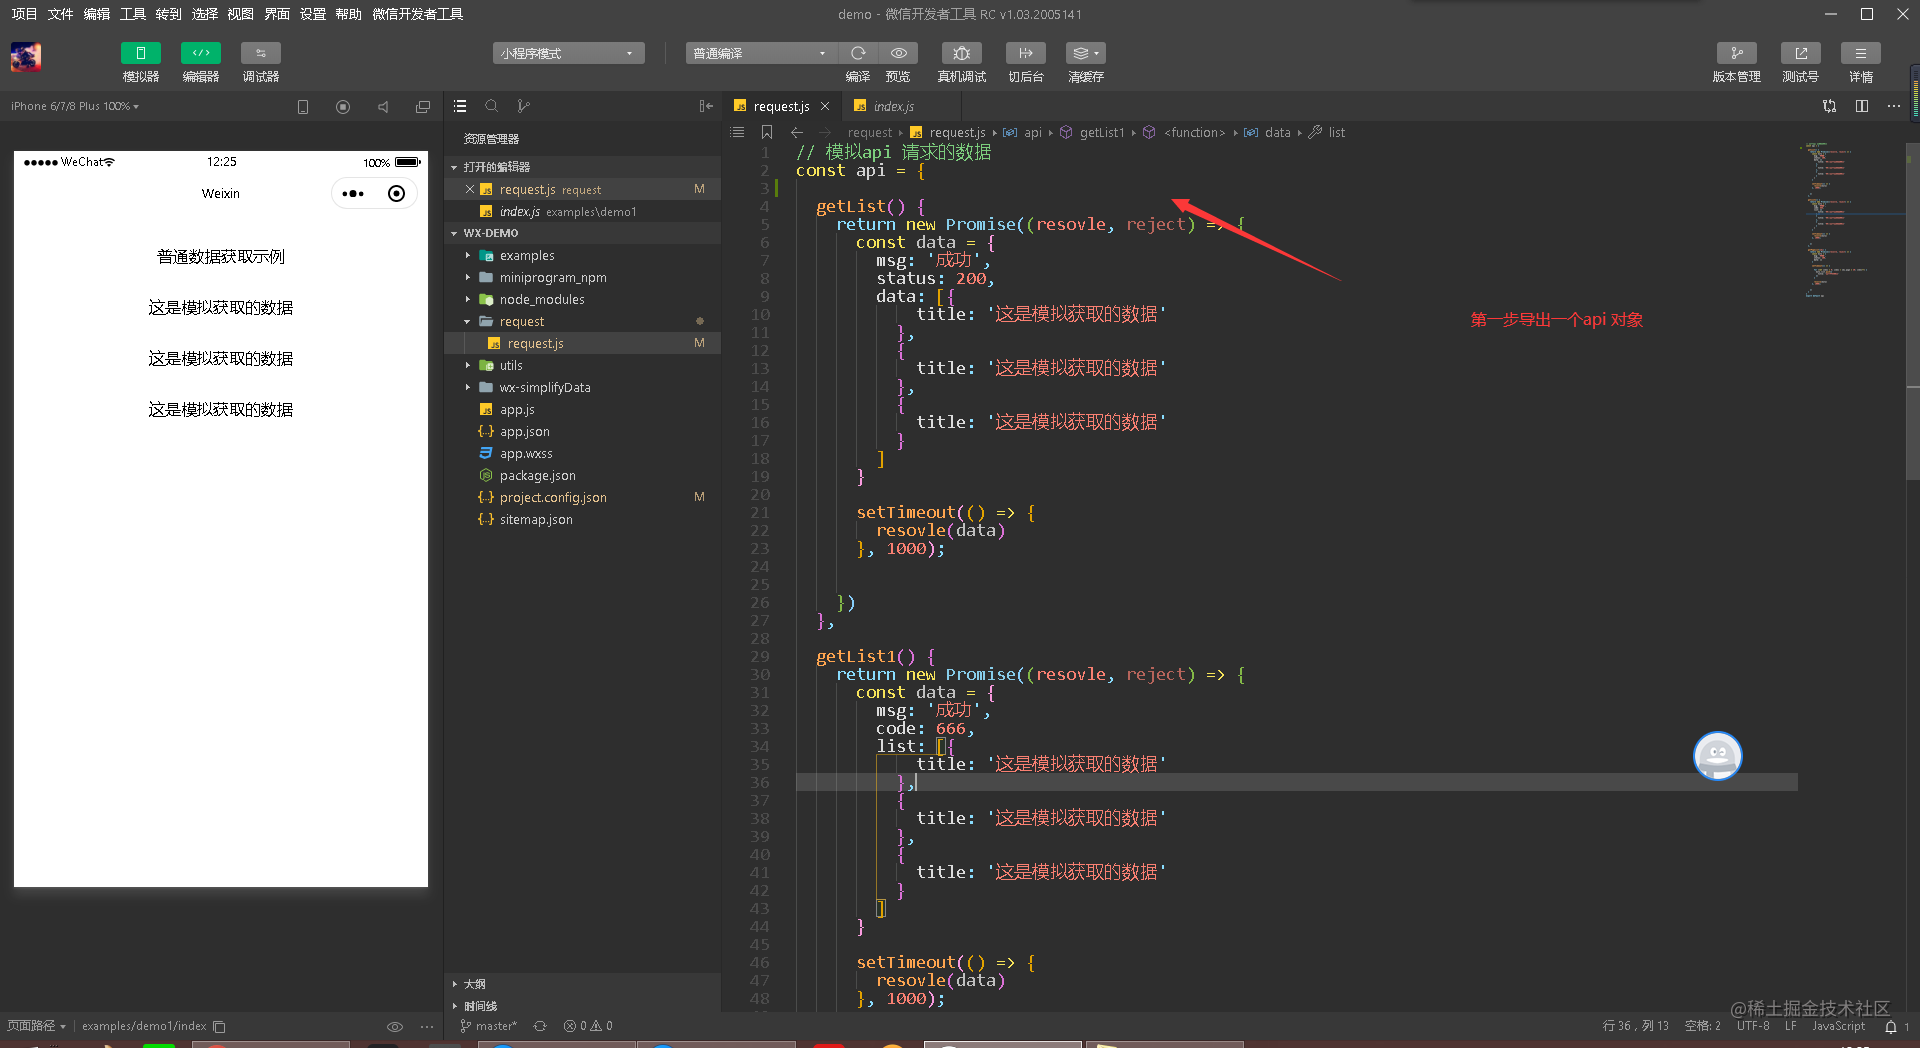Viewport: 1920px width, 1048px height.
Task: Click the editor bookmark icon
Action: [x=767, y=132]
